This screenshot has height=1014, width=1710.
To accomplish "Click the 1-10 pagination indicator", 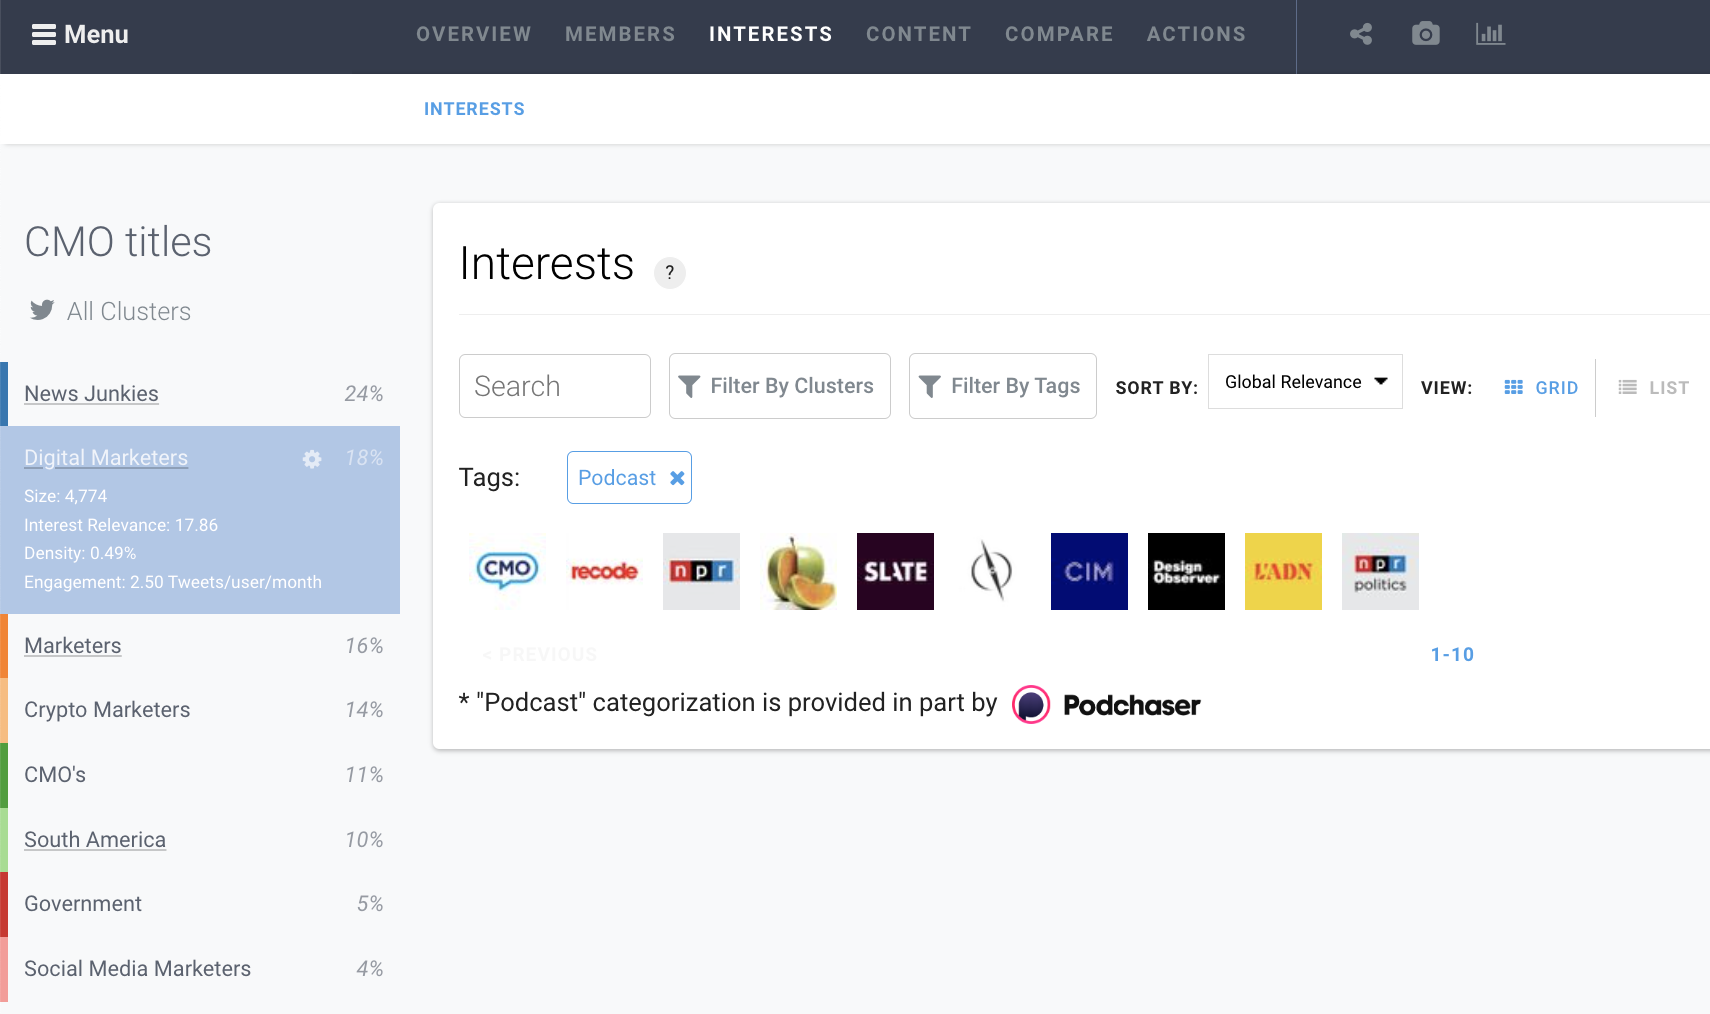I will pos(1452,655).
